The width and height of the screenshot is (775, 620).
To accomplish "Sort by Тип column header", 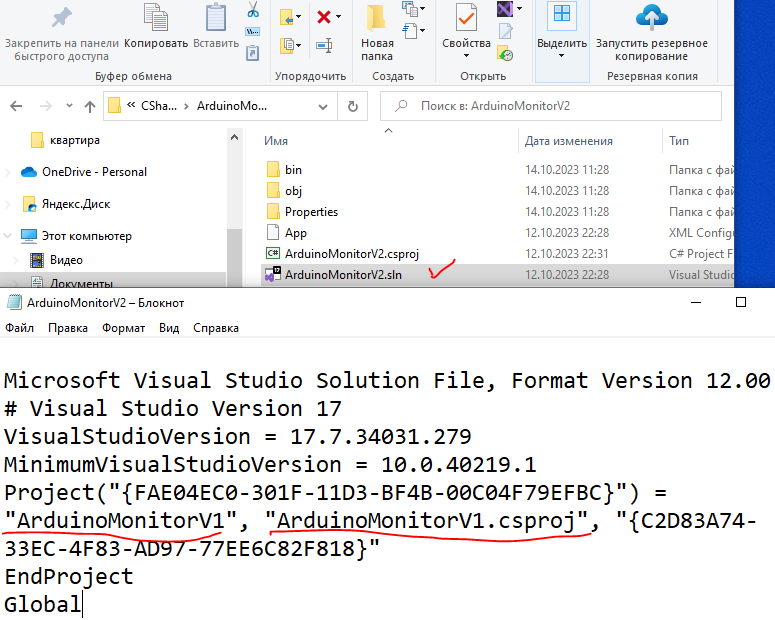I will click(679, 141).
